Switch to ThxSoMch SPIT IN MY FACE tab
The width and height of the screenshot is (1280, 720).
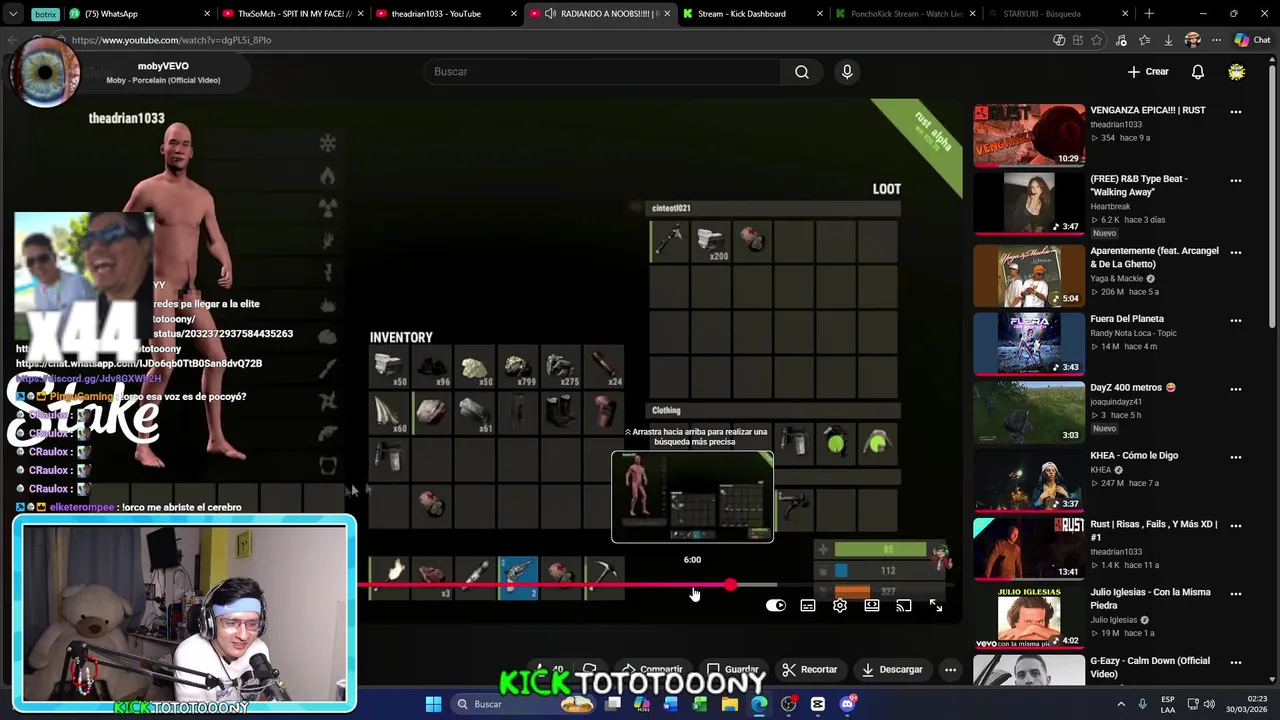[x=293, y=14]
